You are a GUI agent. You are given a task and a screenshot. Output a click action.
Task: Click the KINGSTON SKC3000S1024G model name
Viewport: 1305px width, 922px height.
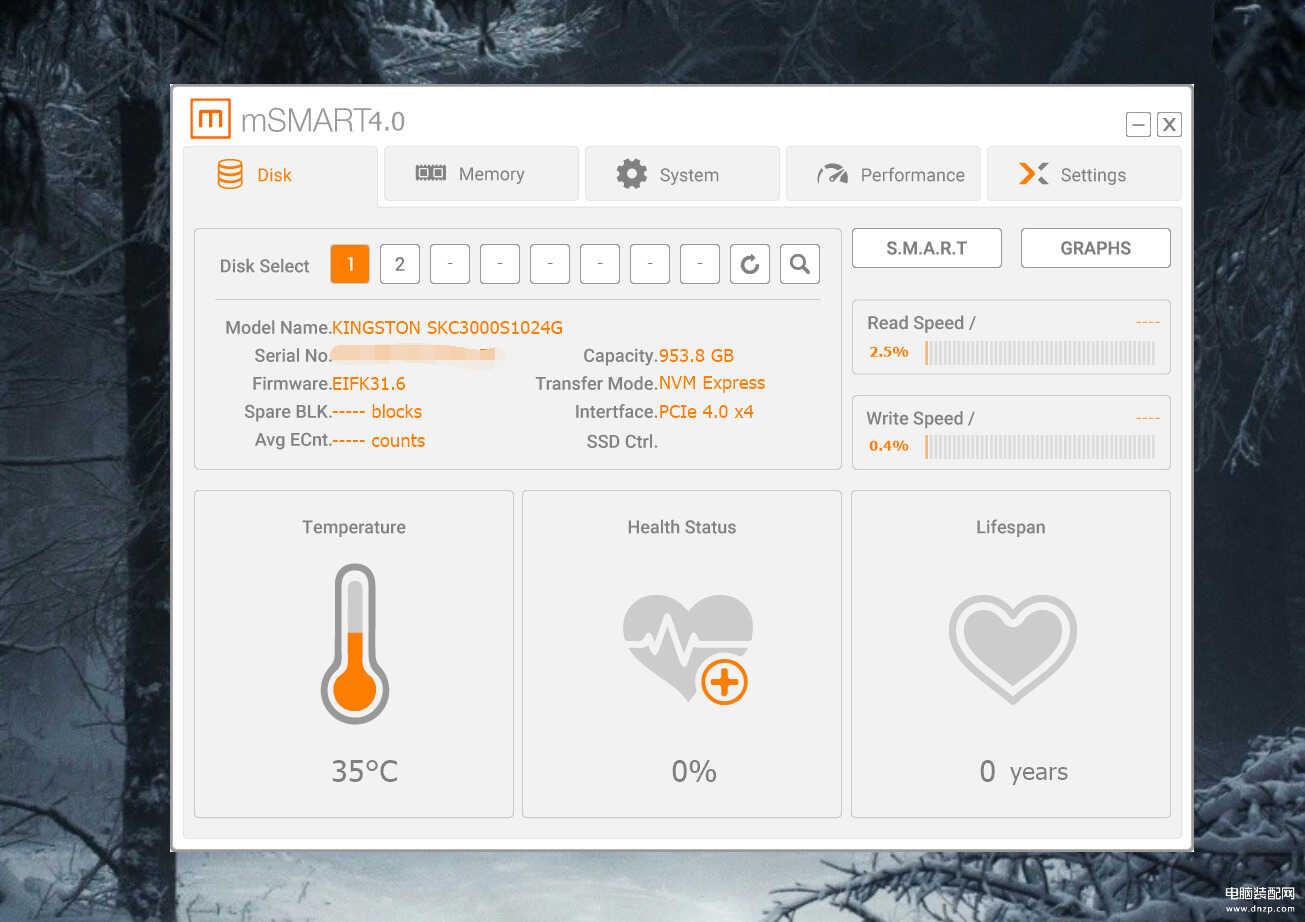click(x=447, y=327)
